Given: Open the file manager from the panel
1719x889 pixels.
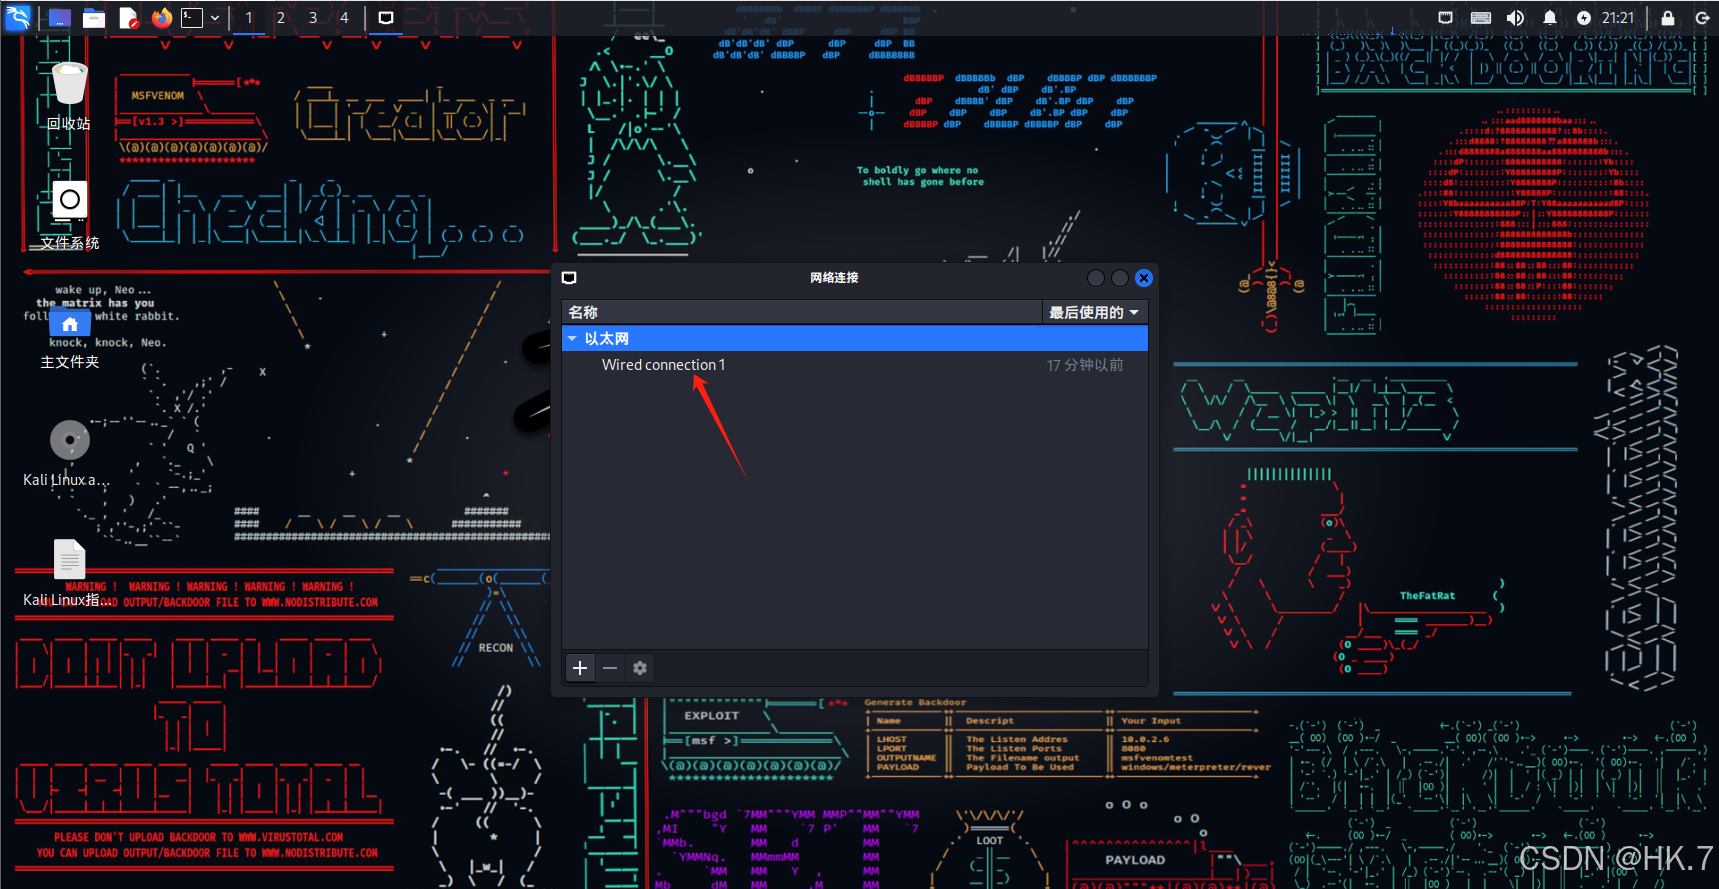Looking at the screenshot, I should 94,18.
